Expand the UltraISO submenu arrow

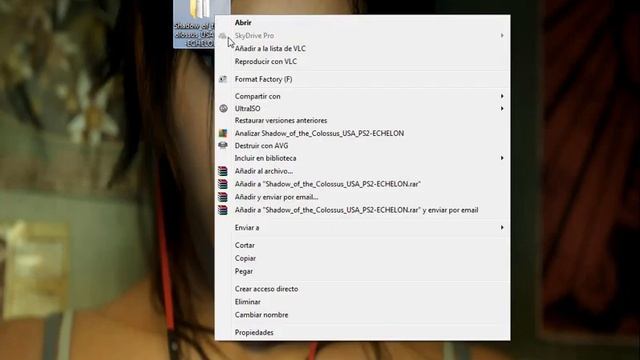tap(502, 109)
